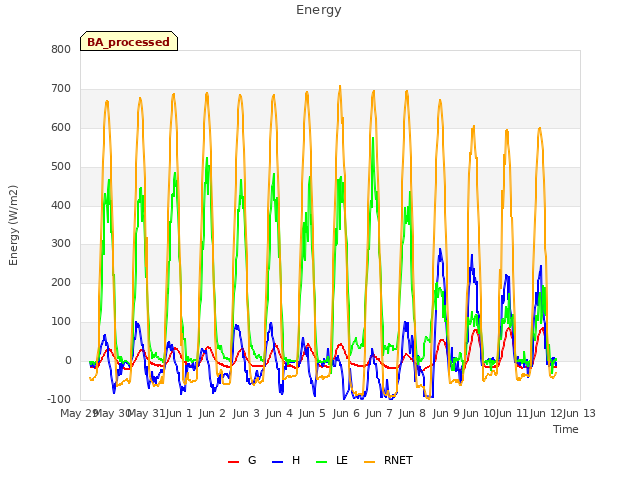Click the 600 y-axis tick label
This screenshot has width=640, height=480.
[61, 128]
